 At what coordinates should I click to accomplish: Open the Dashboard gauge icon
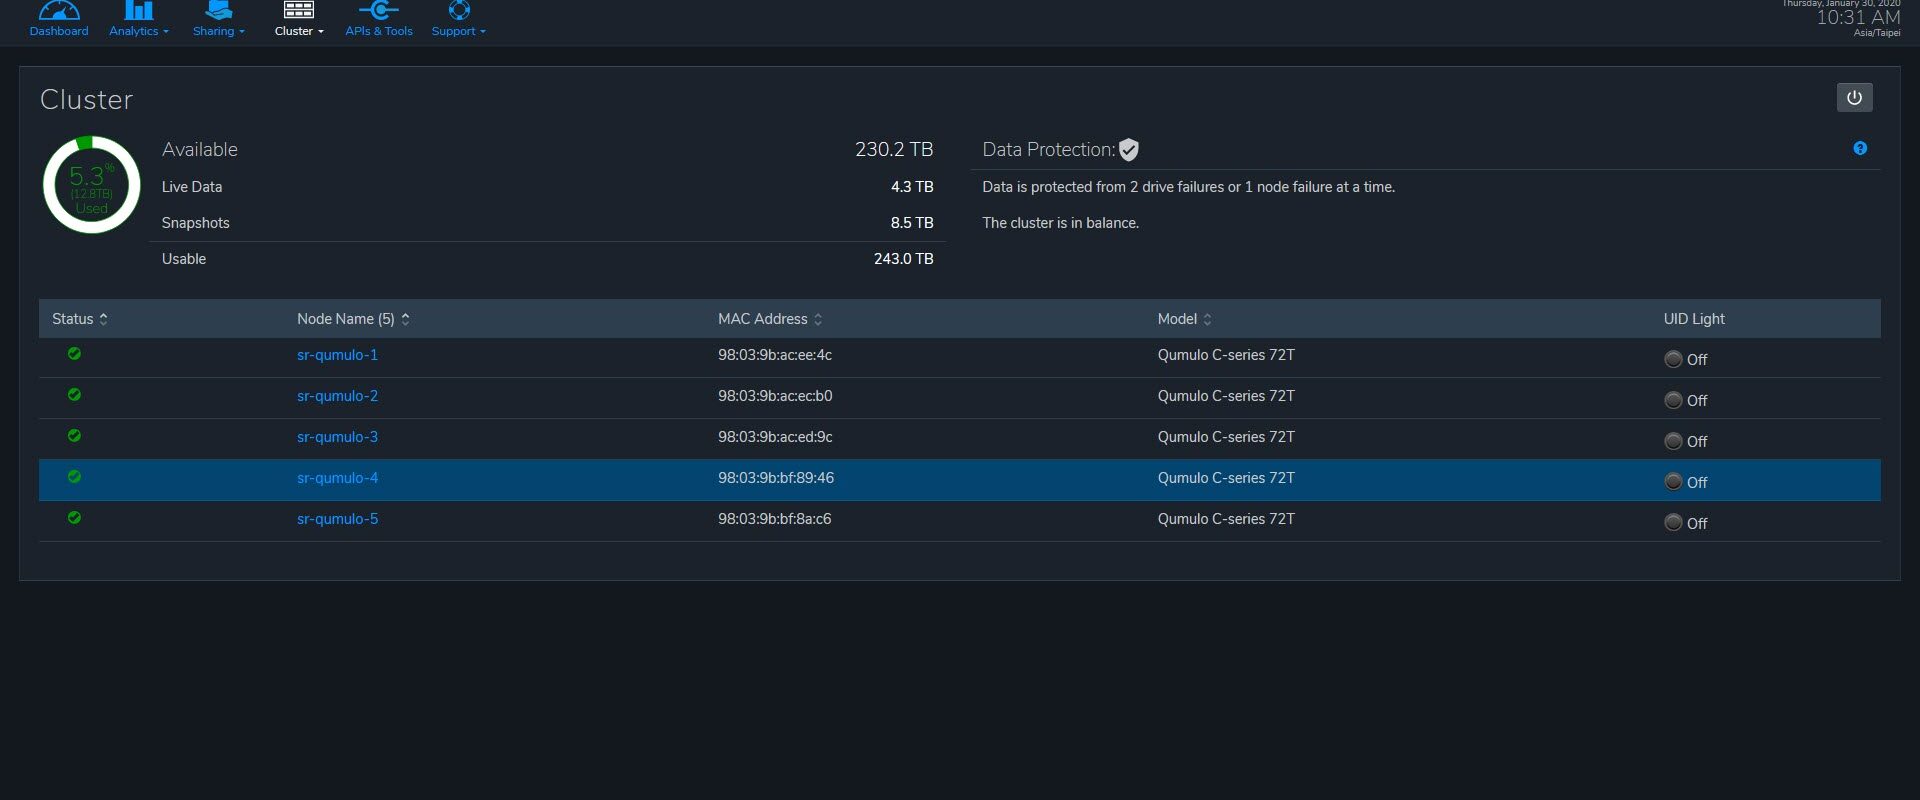[59, 10]
